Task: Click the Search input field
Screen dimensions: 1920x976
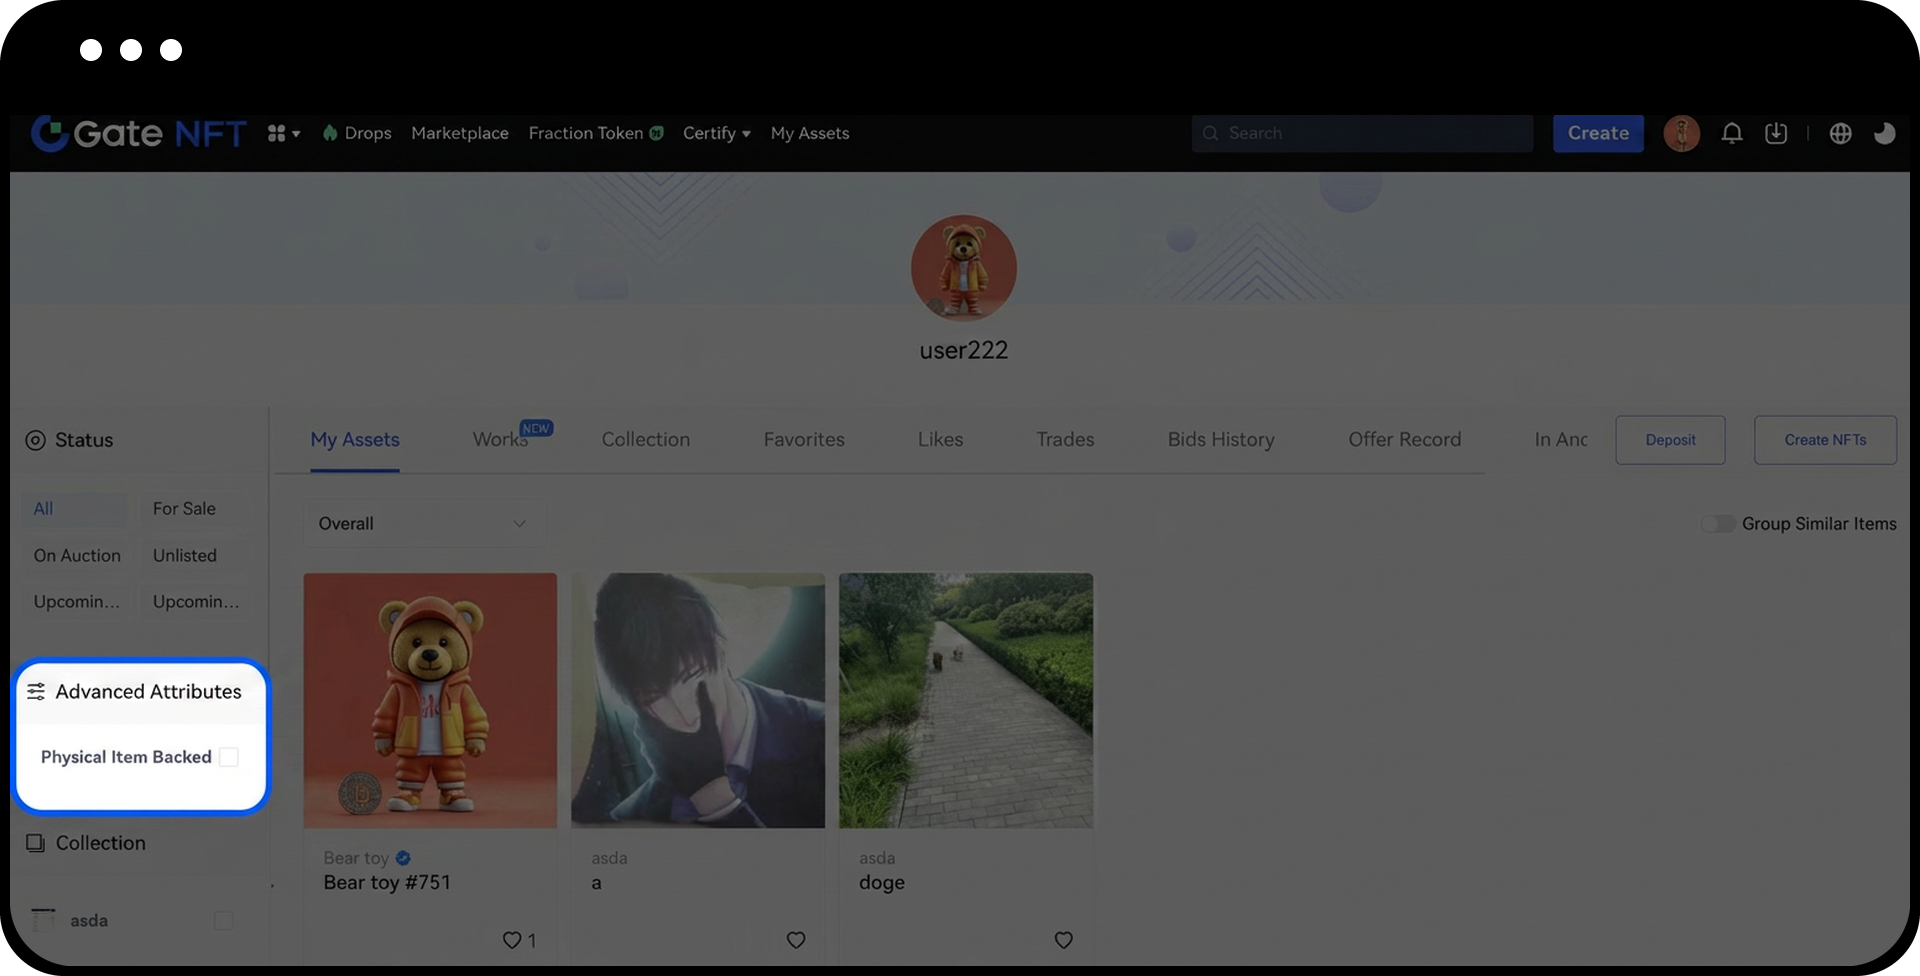Action: click(x=1362, y=133)
